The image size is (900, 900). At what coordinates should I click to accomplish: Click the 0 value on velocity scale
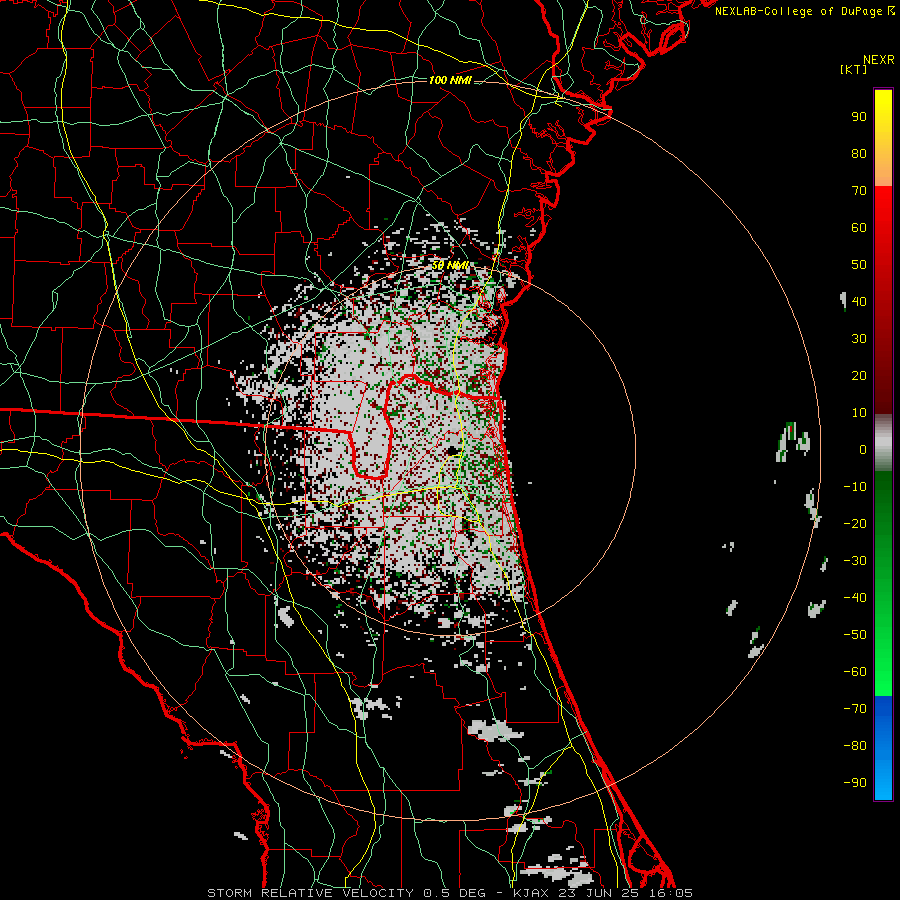(x=863, y=450)
